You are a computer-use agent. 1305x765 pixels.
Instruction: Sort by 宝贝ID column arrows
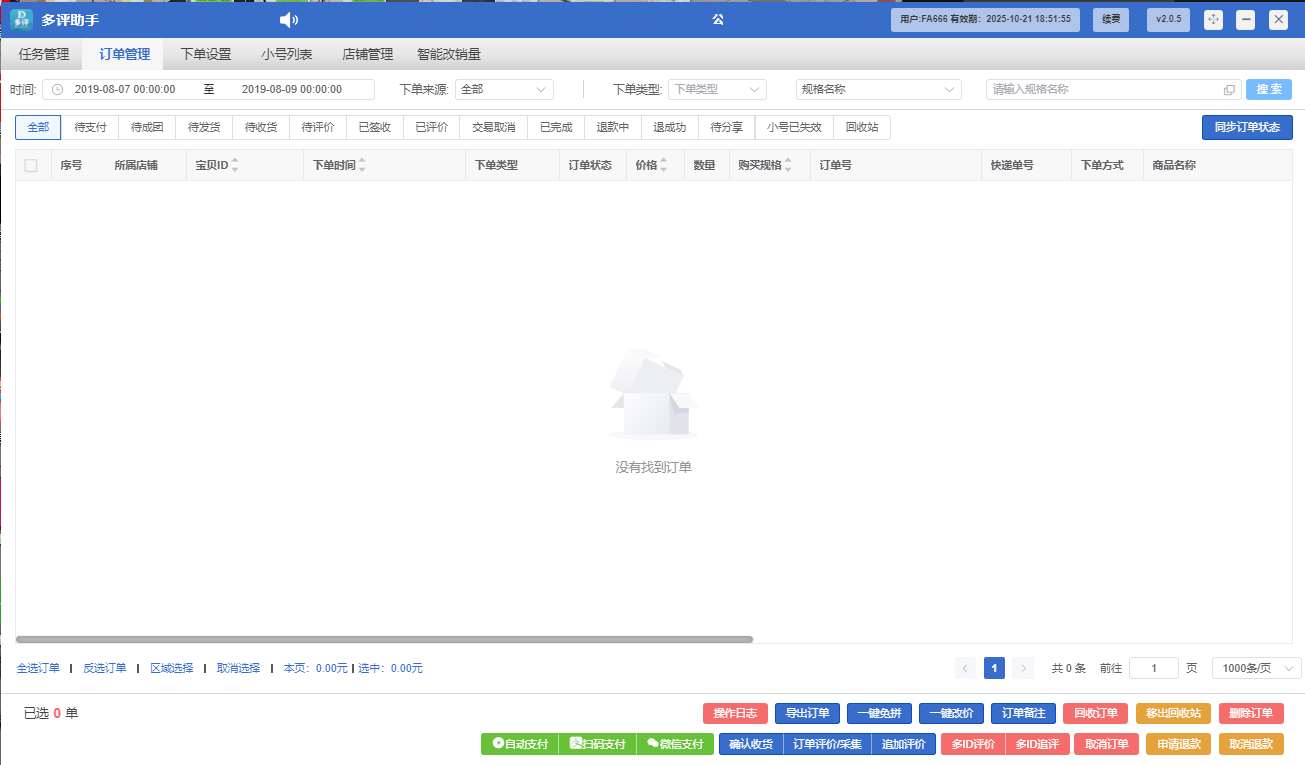tap(235, 165)
